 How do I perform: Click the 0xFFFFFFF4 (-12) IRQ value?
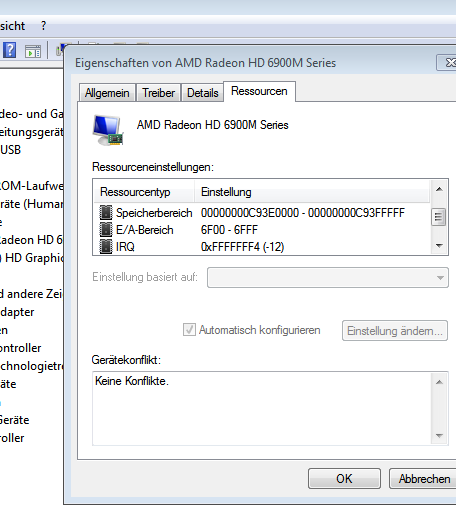pyautogui.click(x=242, y=247)
